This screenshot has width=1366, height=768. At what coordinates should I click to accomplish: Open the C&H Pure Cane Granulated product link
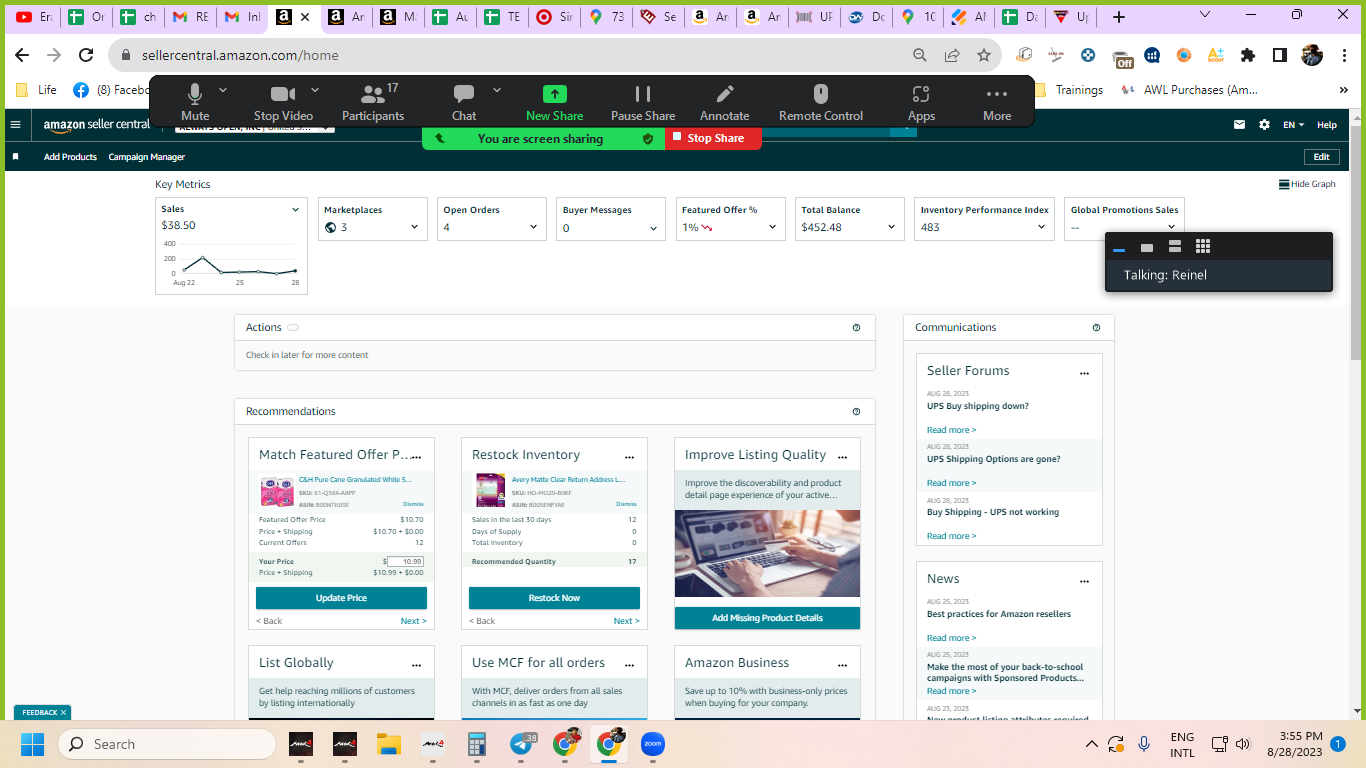point(355,480)
